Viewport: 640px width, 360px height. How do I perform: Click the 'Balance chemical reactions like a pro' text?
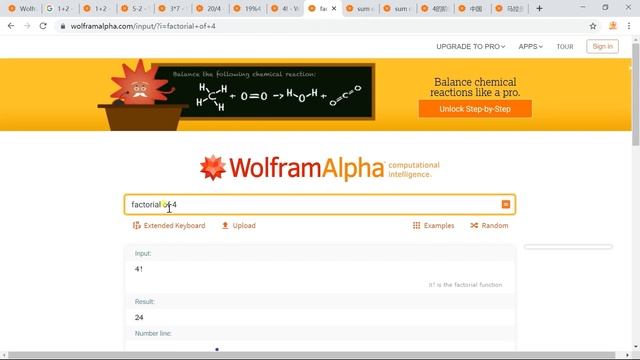tap(475, 87)
